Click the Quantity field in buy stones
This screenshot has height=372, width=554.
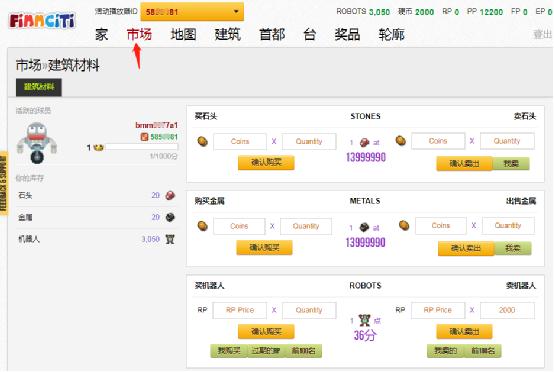309,141
